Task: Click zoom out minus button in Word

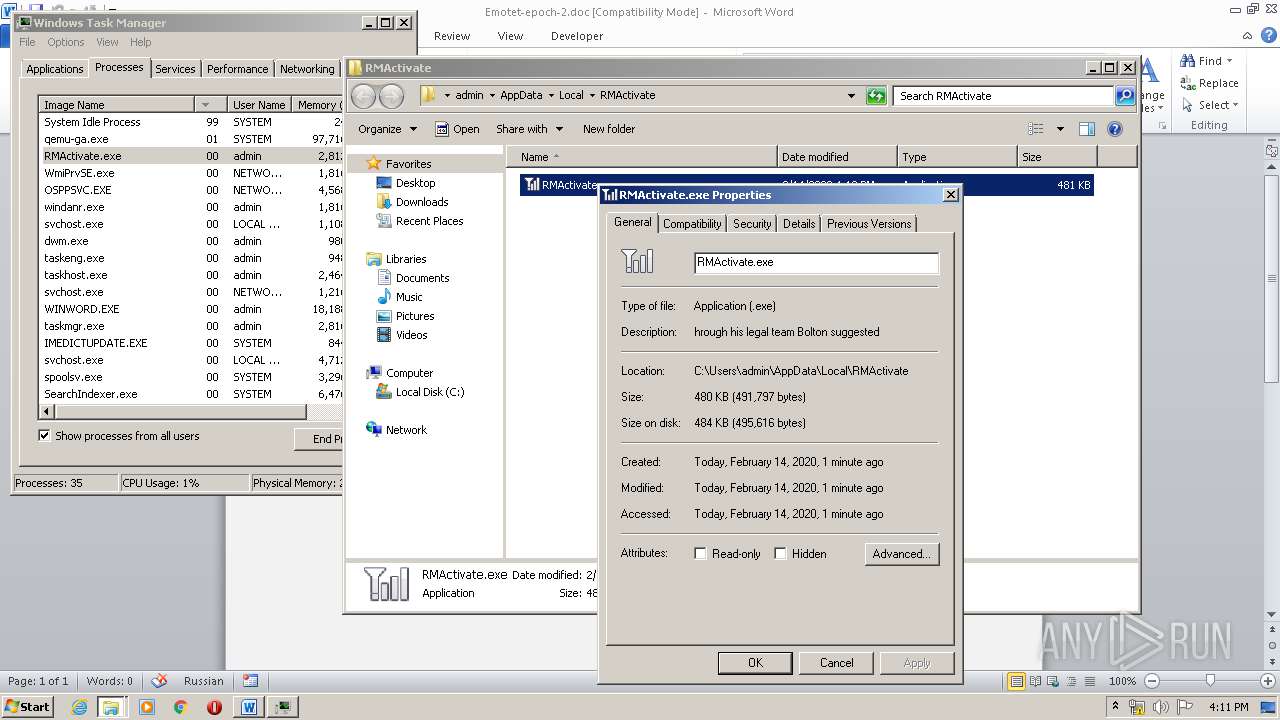Action: click(x=1151, y=681)
